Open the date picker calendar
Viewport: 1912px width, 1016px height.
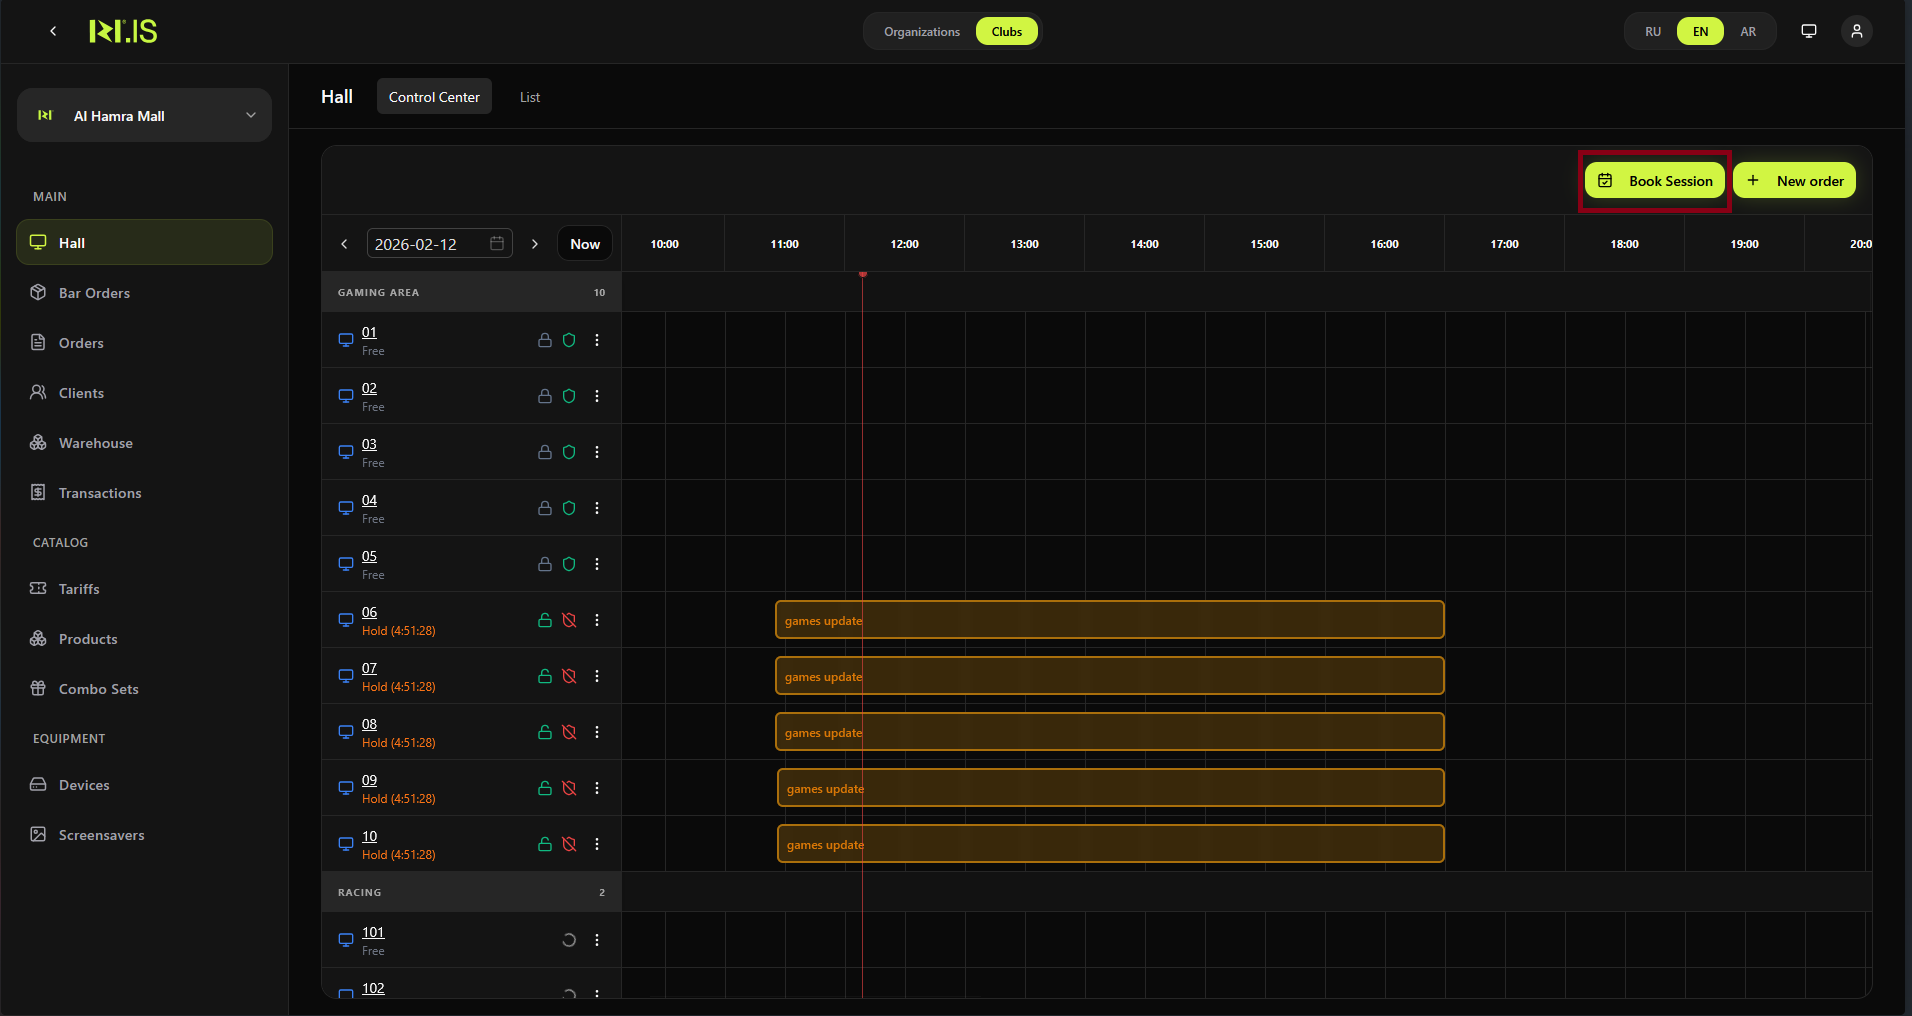(497, 244)
